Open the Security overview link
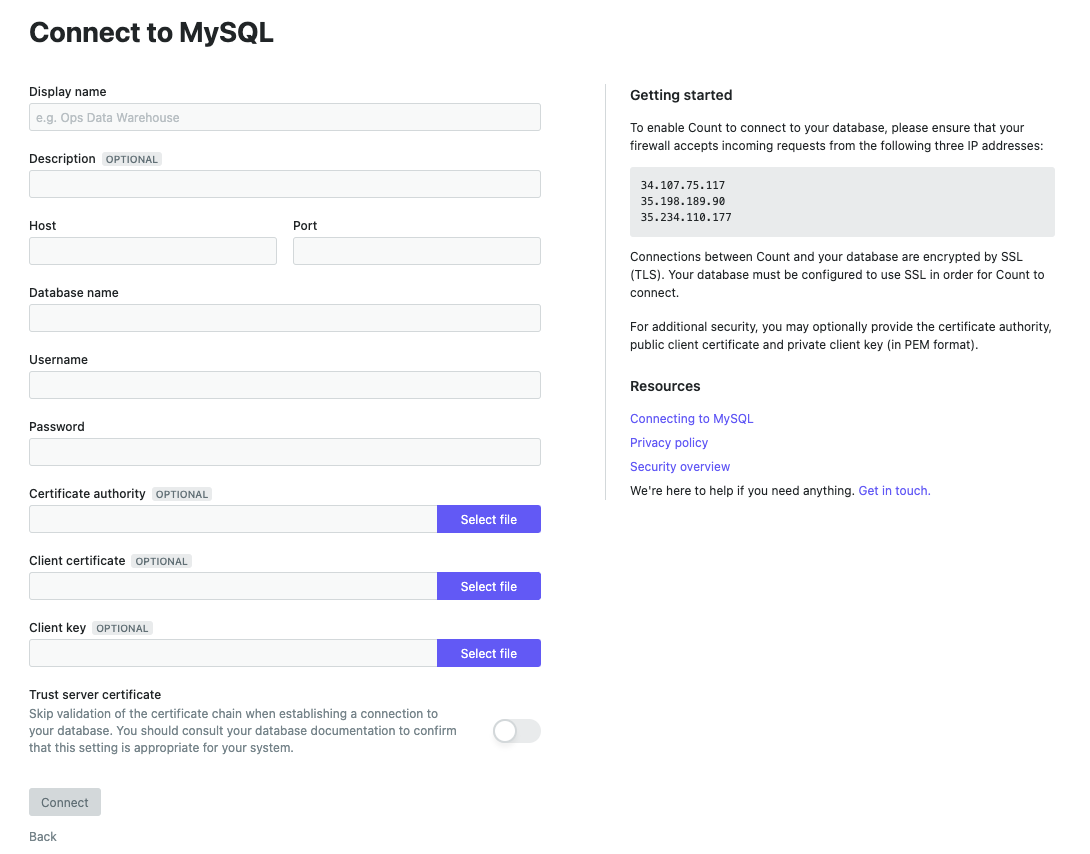 [680, 466]
